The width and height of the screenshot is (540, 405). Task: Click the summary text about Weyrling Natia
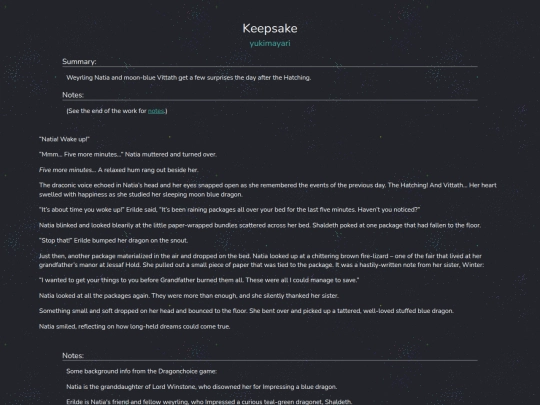pyautogui.click(x=188, y=78)
